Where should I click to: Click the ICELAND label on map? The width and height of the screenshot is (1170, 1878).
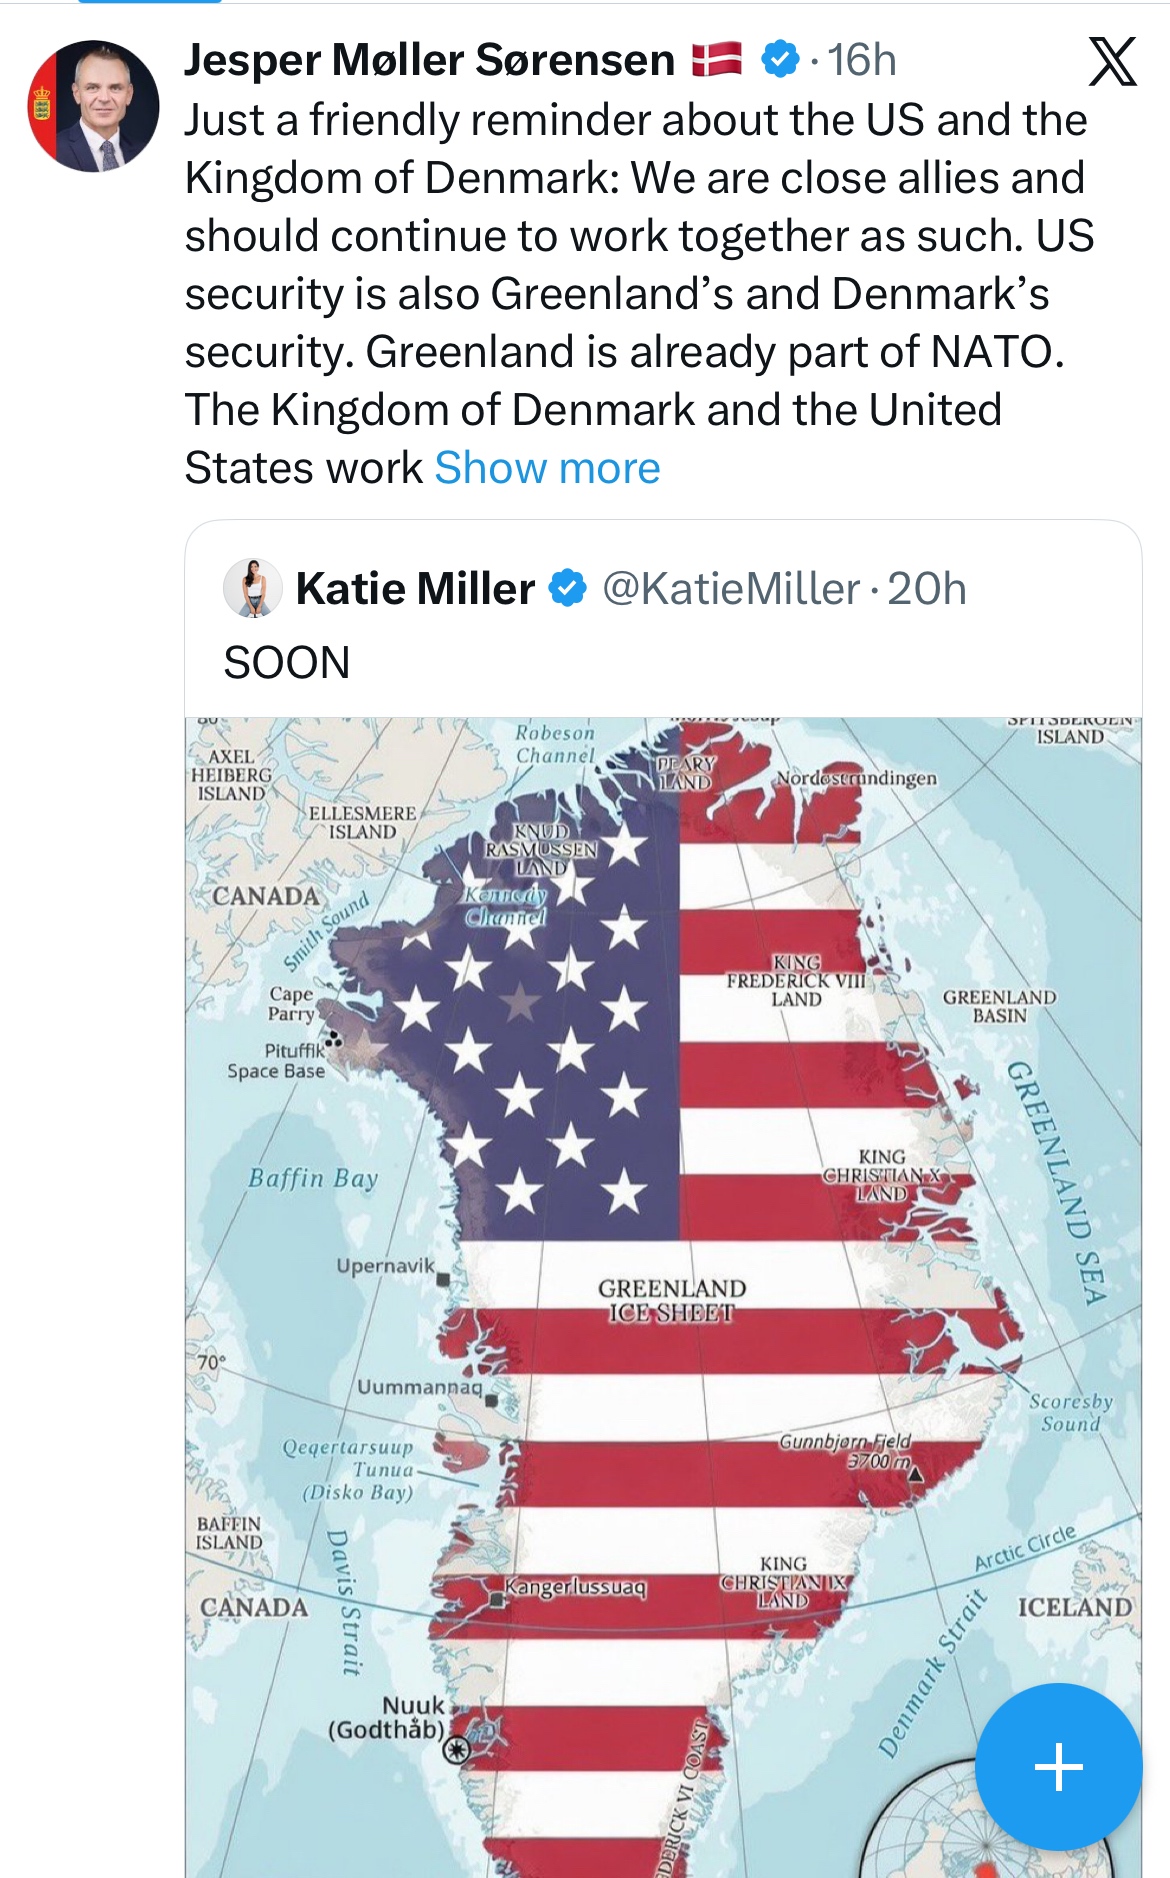[x=1075, y=1607]
